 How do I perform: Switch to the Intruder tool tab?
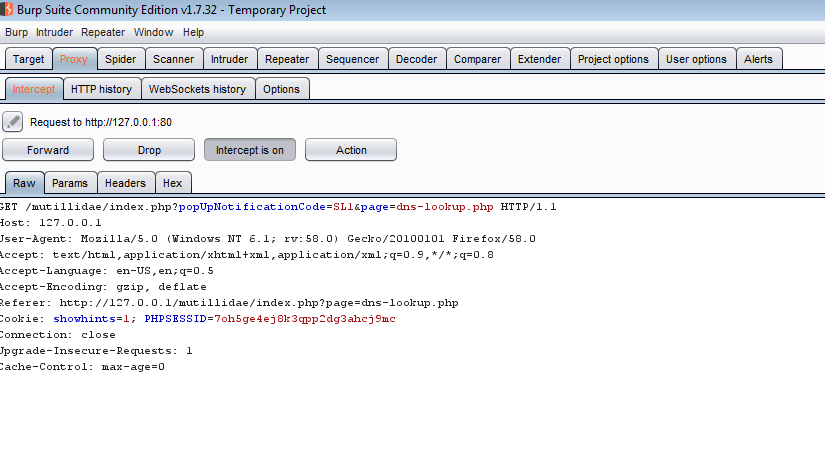click(x=229, y=59)
